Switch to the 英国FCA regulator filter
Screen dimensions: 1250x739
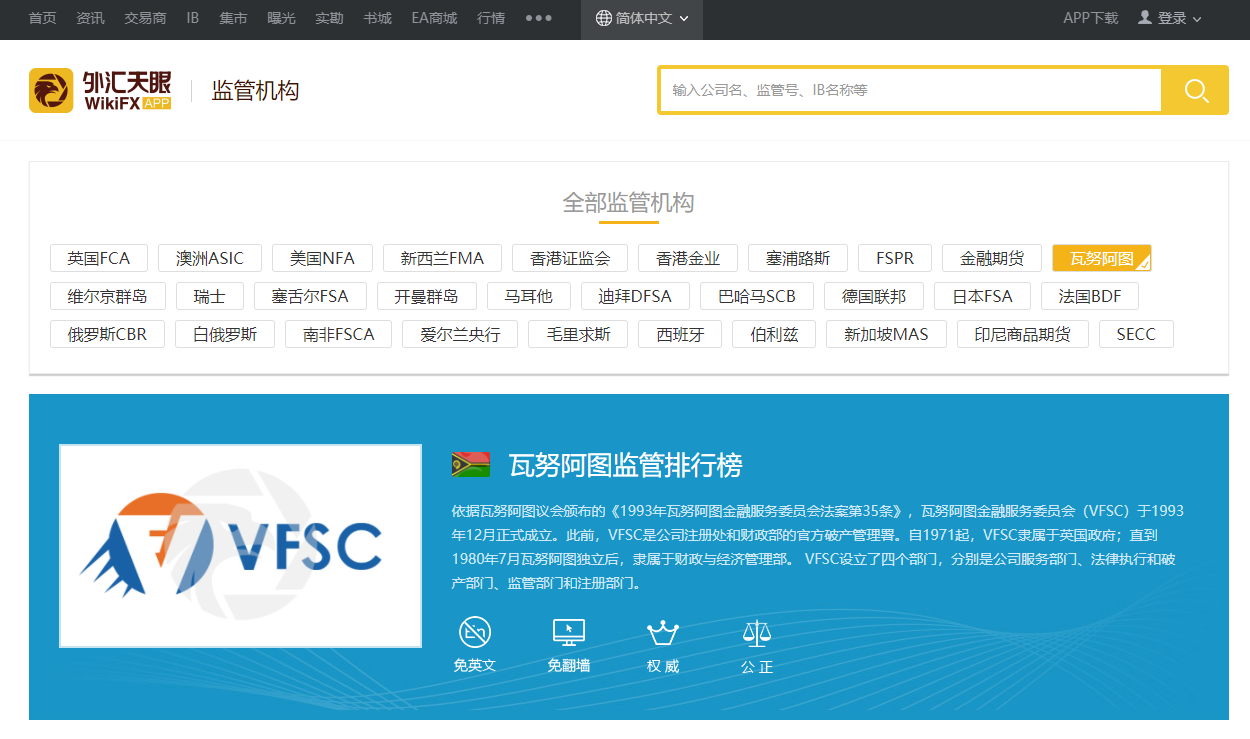tap(98, 257)
